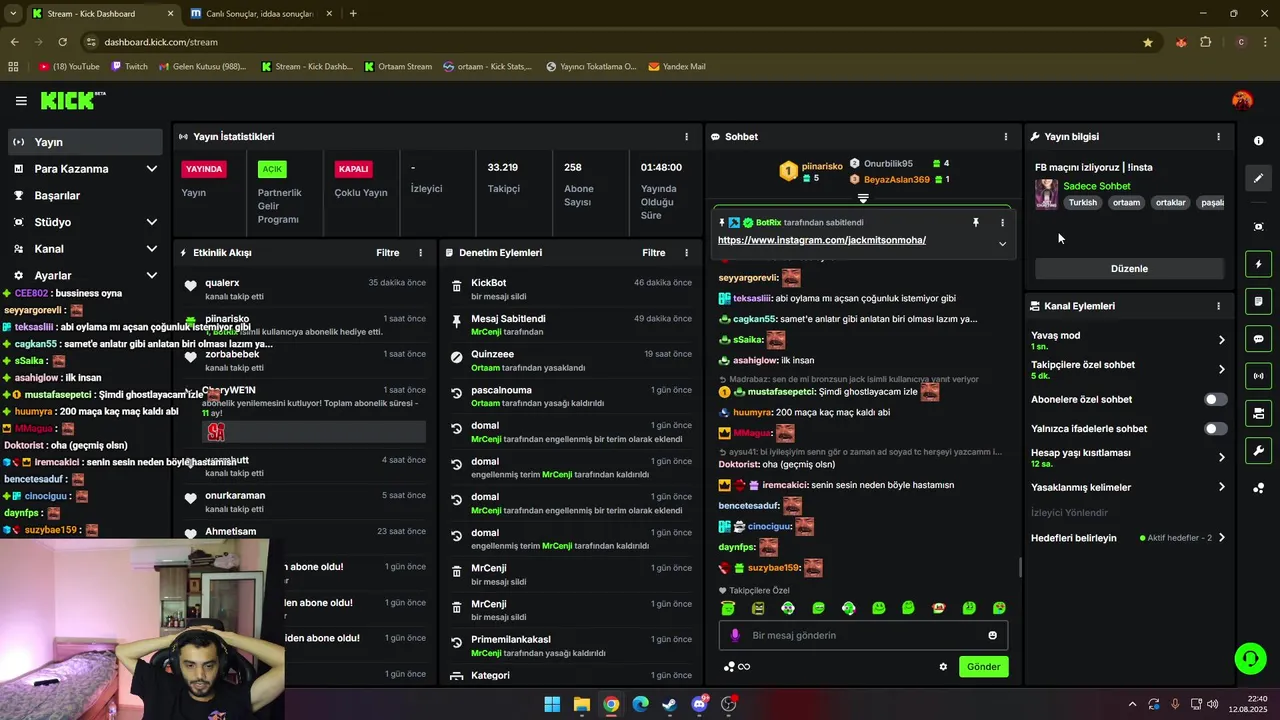Viewport: 1280px width, 720px height.
Task: Open Hedefleri belirleyin arrow
Action: point(1221,538)
